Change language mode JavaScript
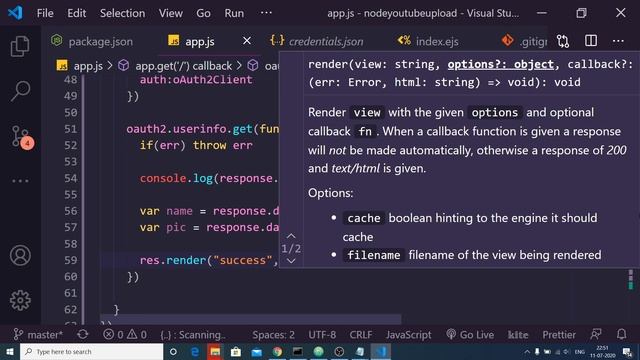Image resolution: width=640 pixels, height=360 pixels. tap(408, 335)
